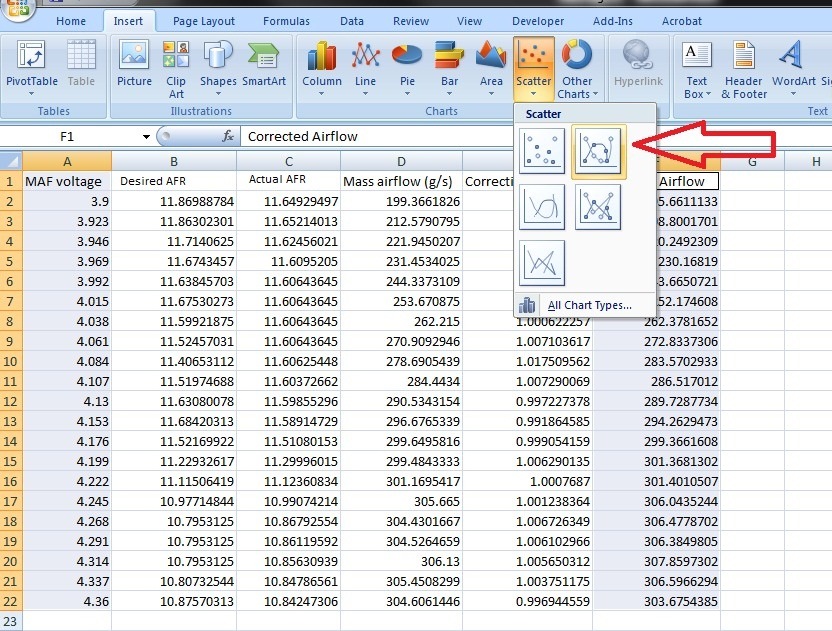Expand the Name Box dropdown
Viewport: 832px width, 631px height.
coord(146,136)
